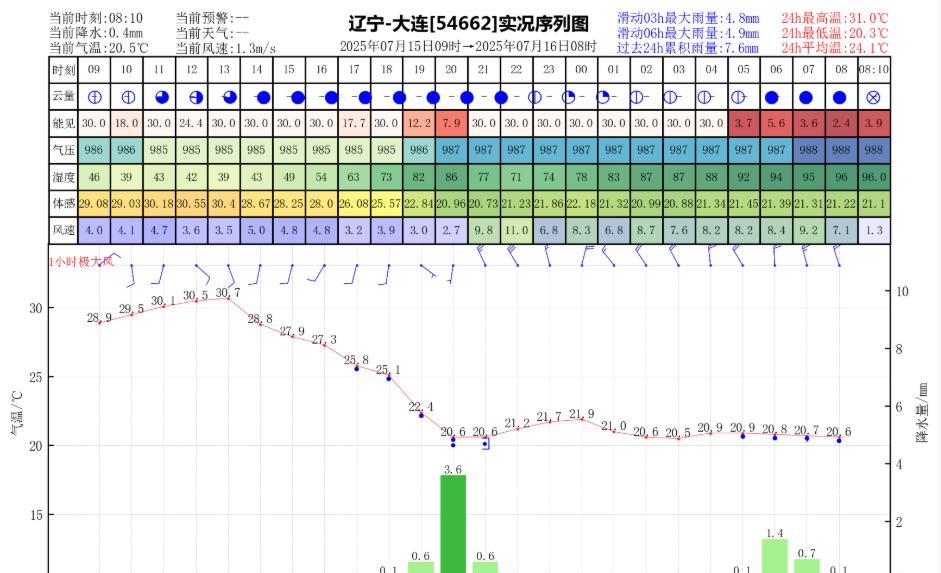Click the cloud cover symbol for hour 09
941x573 pixels.
tap(94, 97)
